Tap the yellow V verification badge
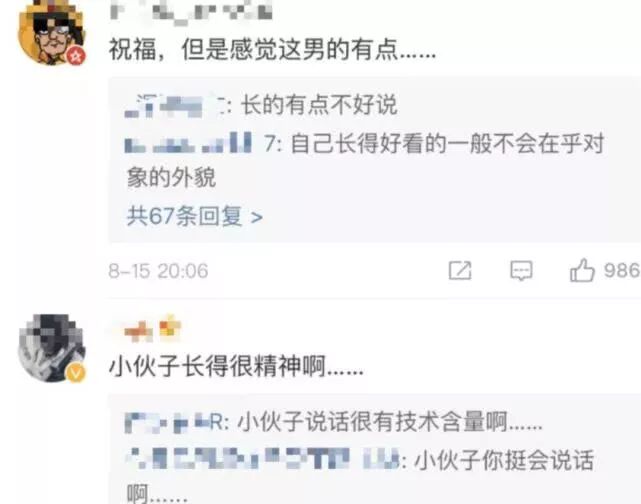 76,373
